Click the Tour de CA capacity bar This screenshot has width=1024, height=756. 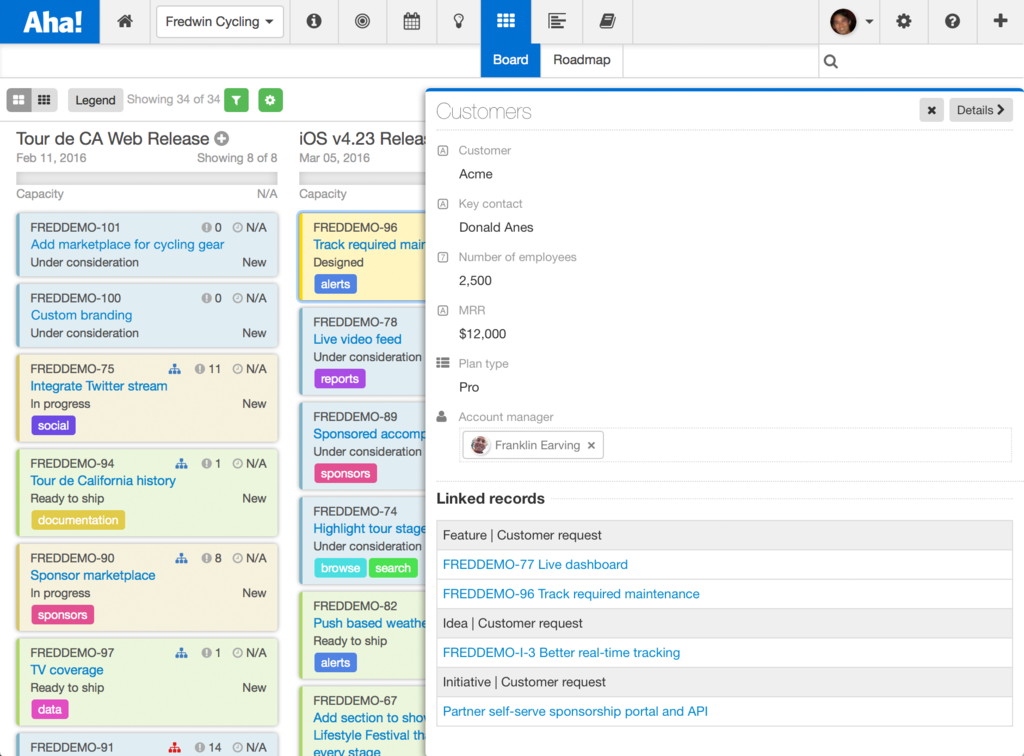[x=147, y=178]
